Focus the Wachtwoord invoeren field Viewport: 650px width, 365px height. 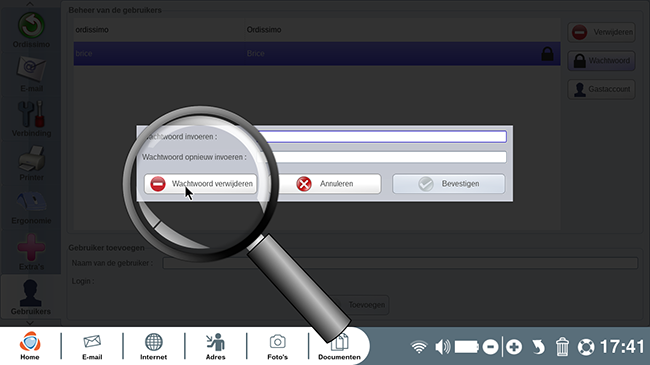pos(382,136)
